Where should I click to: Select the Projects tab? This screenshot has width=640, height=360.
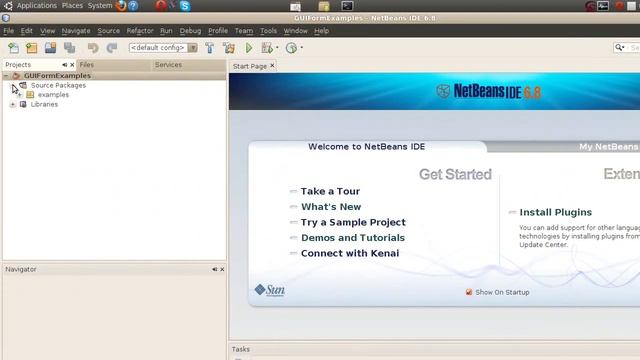[18, 64]
